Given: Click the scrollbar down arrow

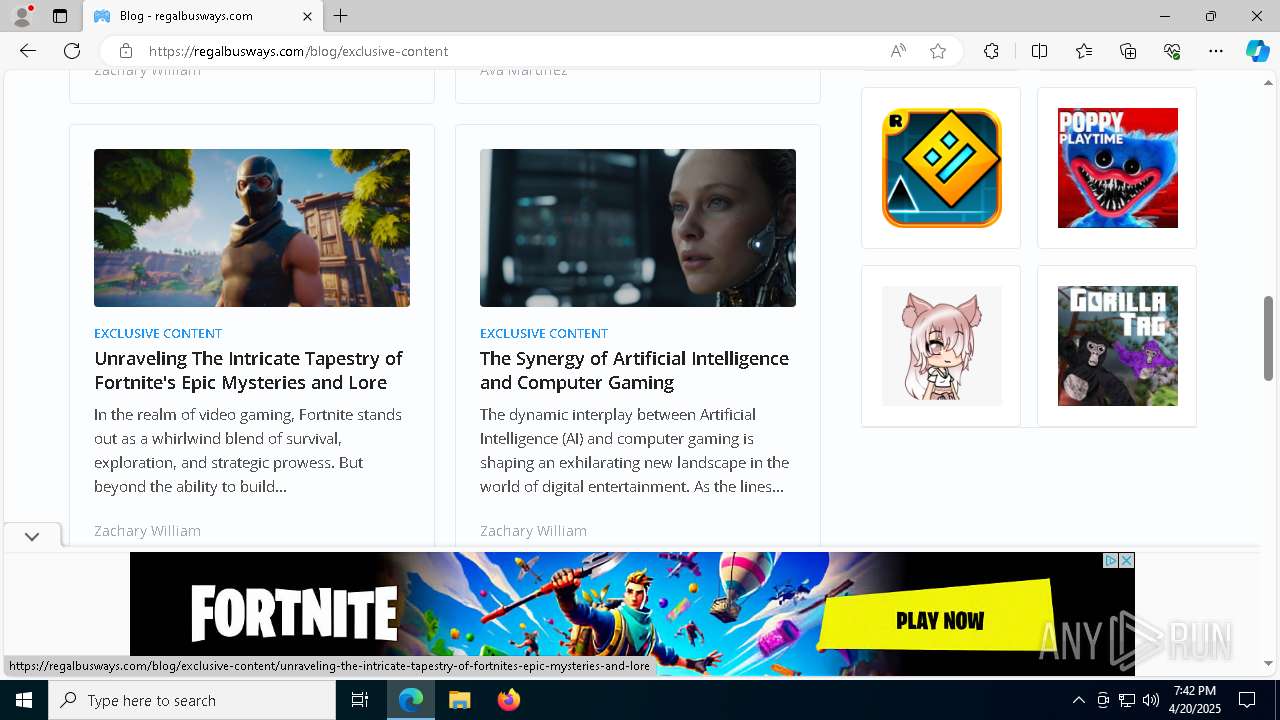Looking at the screenshot, I should point(1268,663).
